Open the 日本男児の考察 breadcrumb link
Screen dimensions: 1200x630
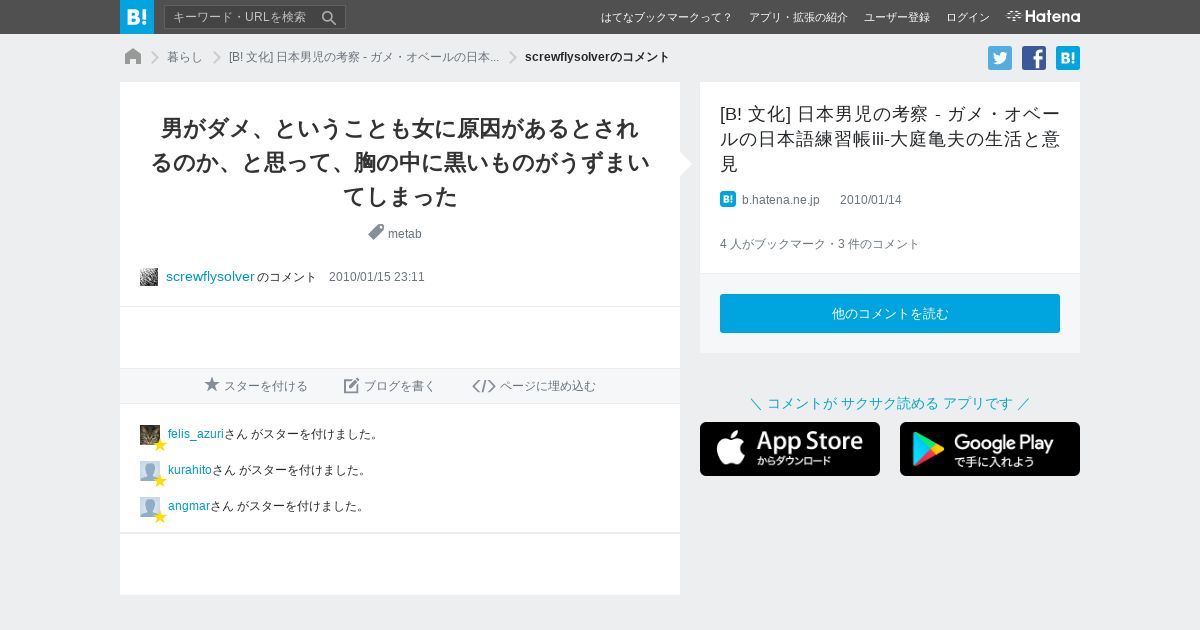click(364, 57)
